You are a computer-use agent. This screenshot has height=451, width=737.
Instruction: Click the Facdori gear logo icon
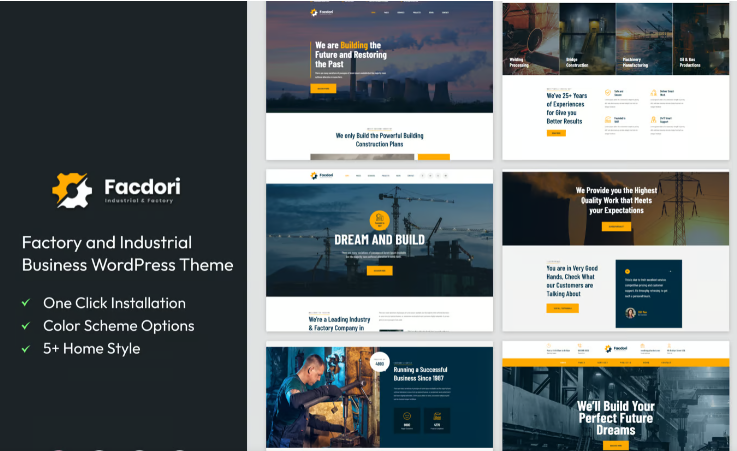tap(72, 190)
